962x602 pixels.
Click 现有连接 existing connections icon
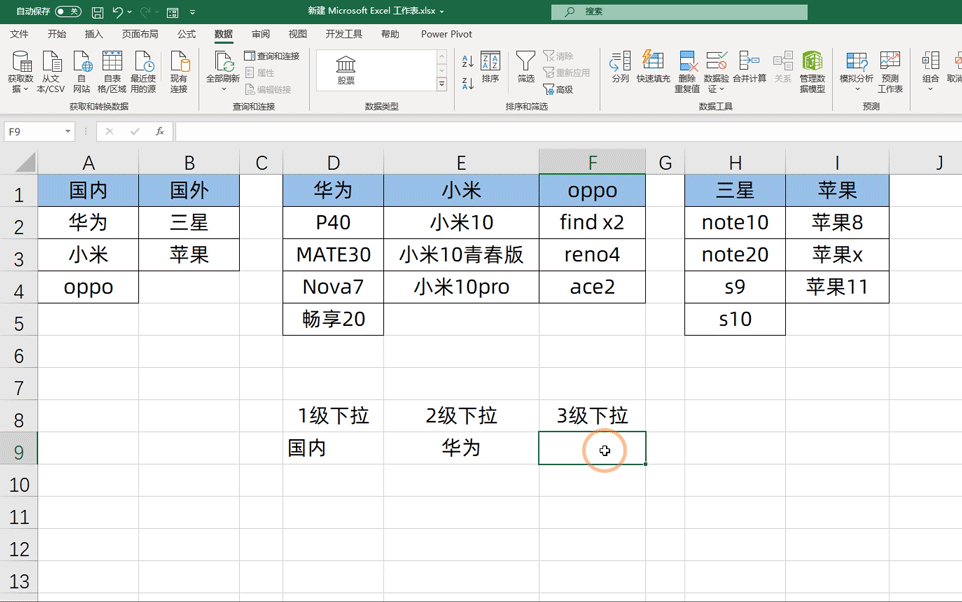click(179, 72)
